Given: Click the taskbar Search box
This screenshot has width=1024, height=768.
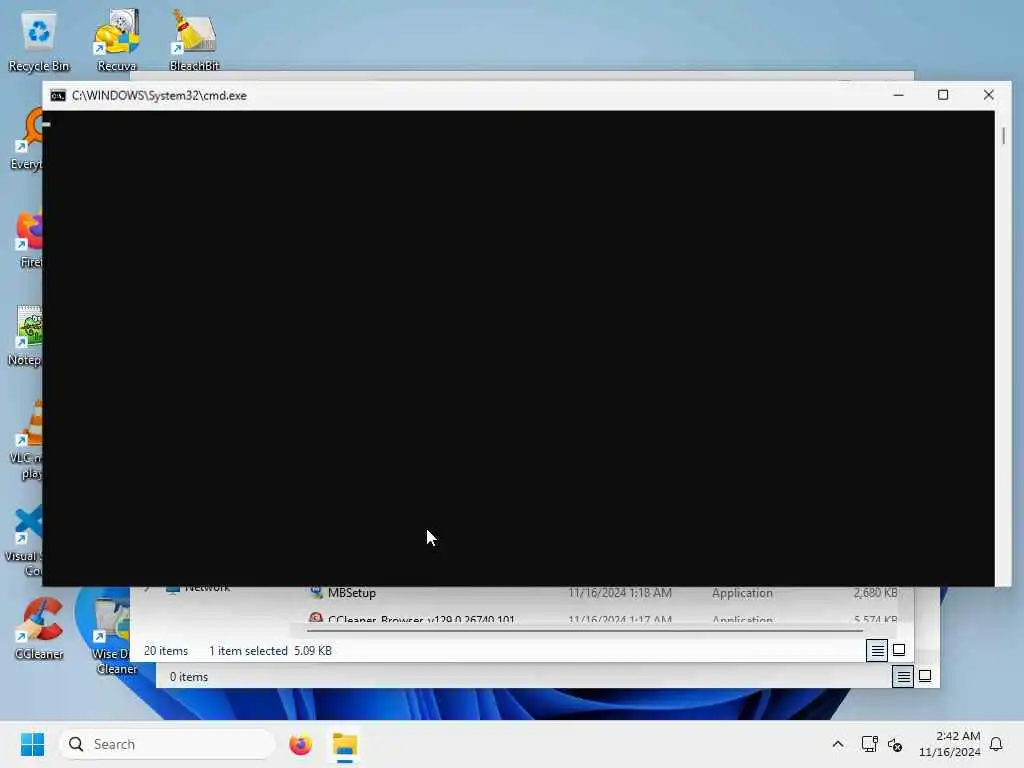Looking at the screenshot, I should tap(167, 744).
